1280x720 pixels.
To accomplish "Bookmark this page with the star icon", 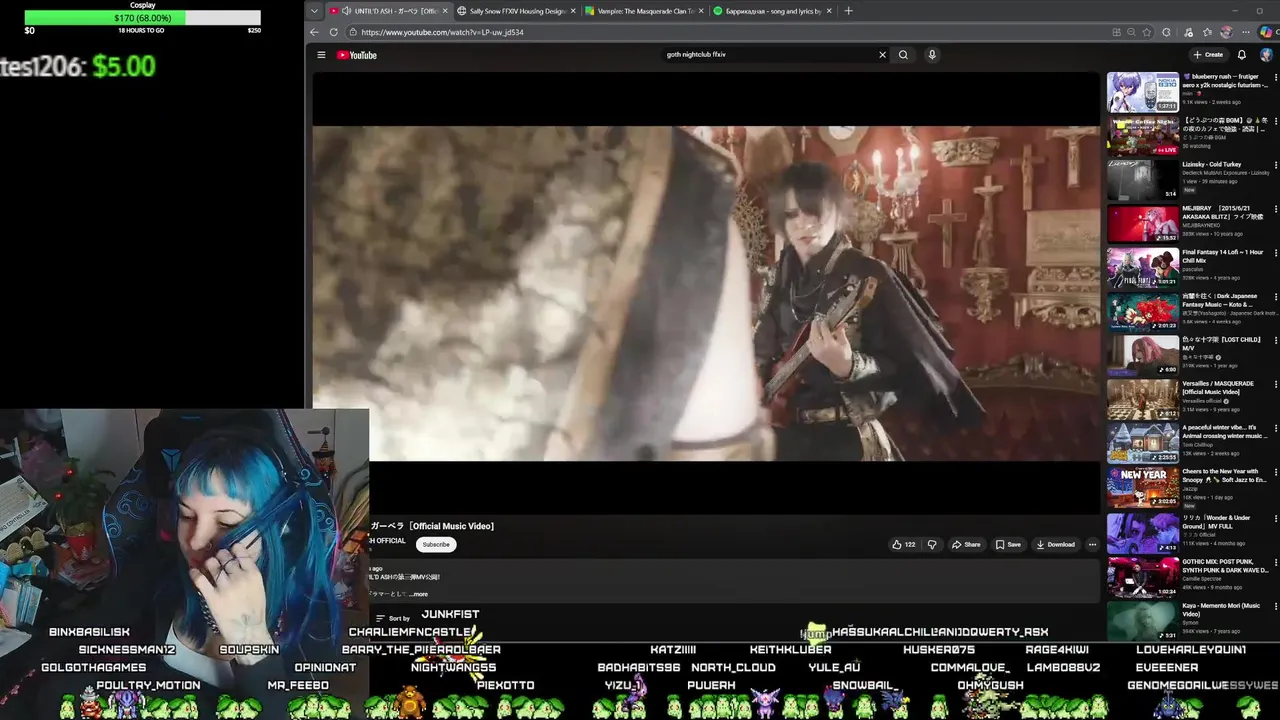I will [x=1147, y=32].
